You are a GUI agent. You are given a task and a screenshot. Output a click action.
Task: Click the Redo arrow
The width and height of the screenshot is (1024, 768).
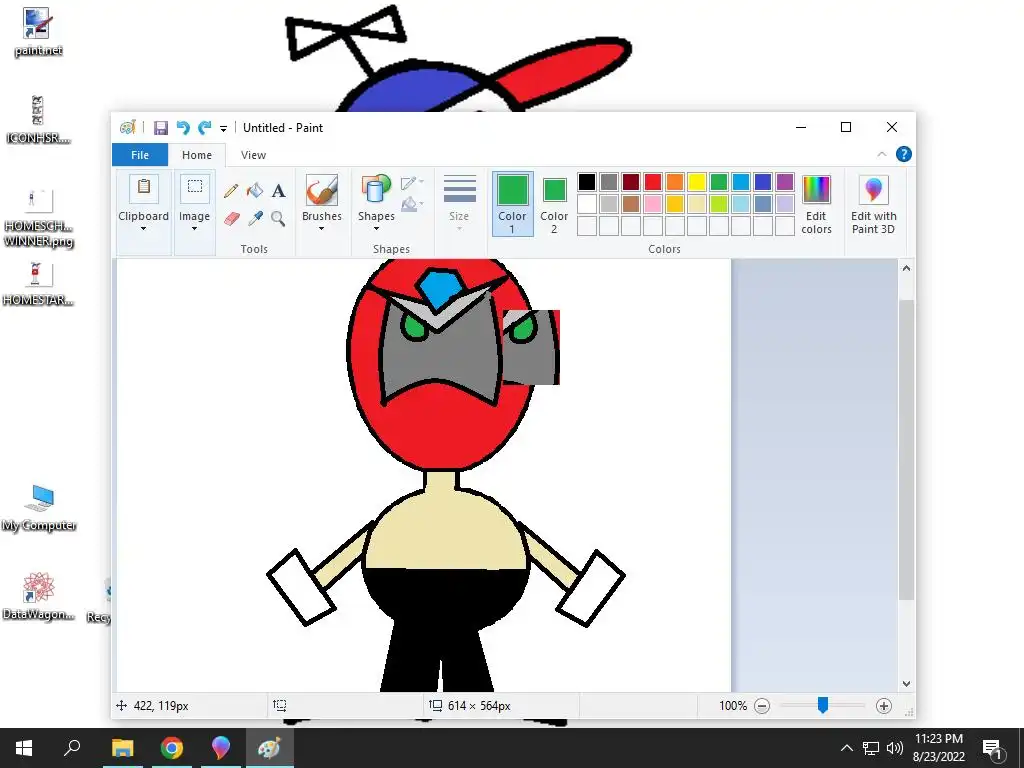coord(205,127)
